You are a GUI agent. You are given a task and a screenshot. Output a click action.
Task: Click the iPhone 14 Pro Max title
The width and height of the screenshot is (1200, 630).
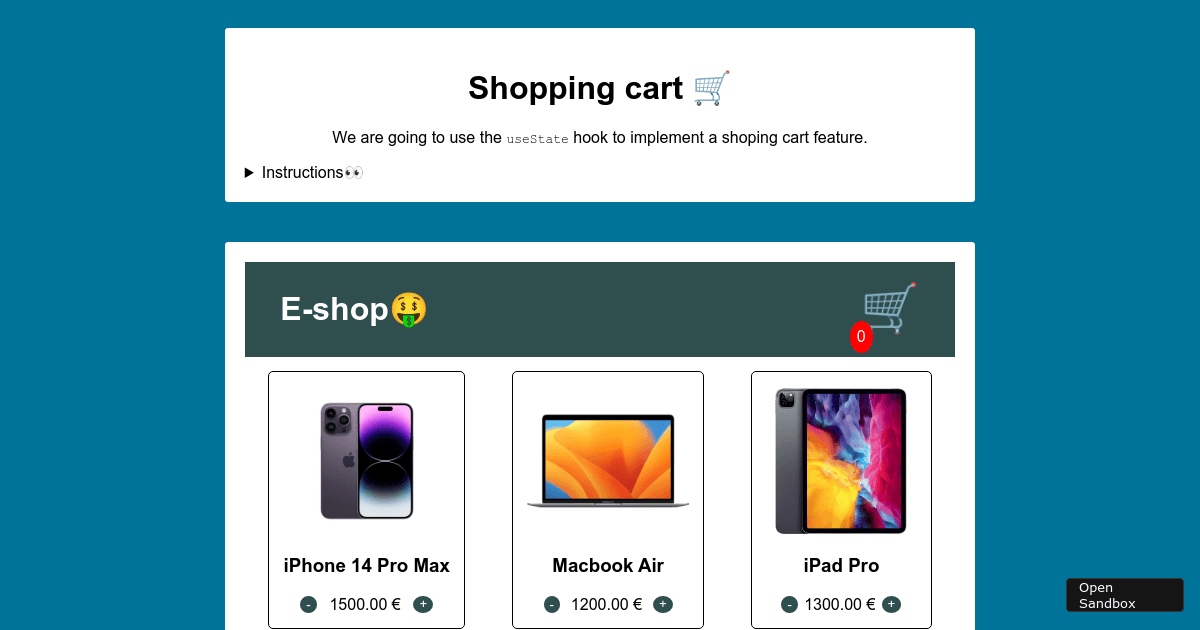[x=367, y=566]
